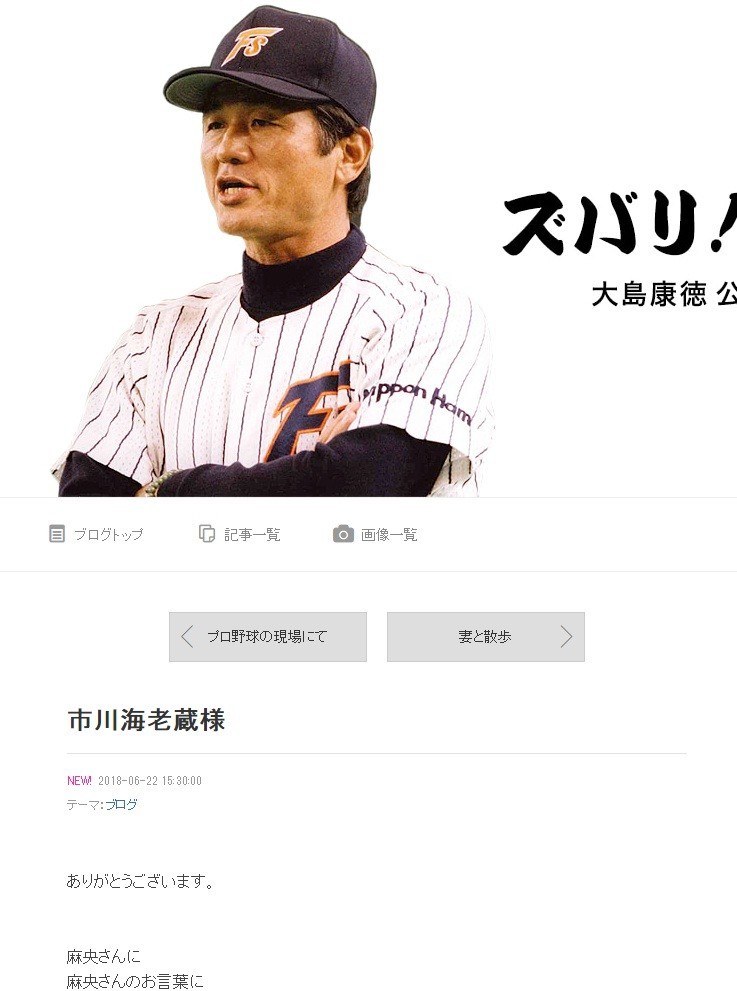Click the NEW! badge beside the date
Viewport: 737px width, 991px height.
click(x=80, y=781)
